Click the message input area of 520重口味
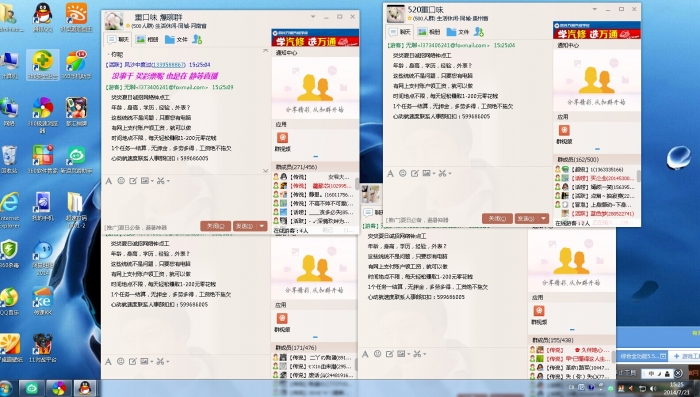 (x=467, y=196)
